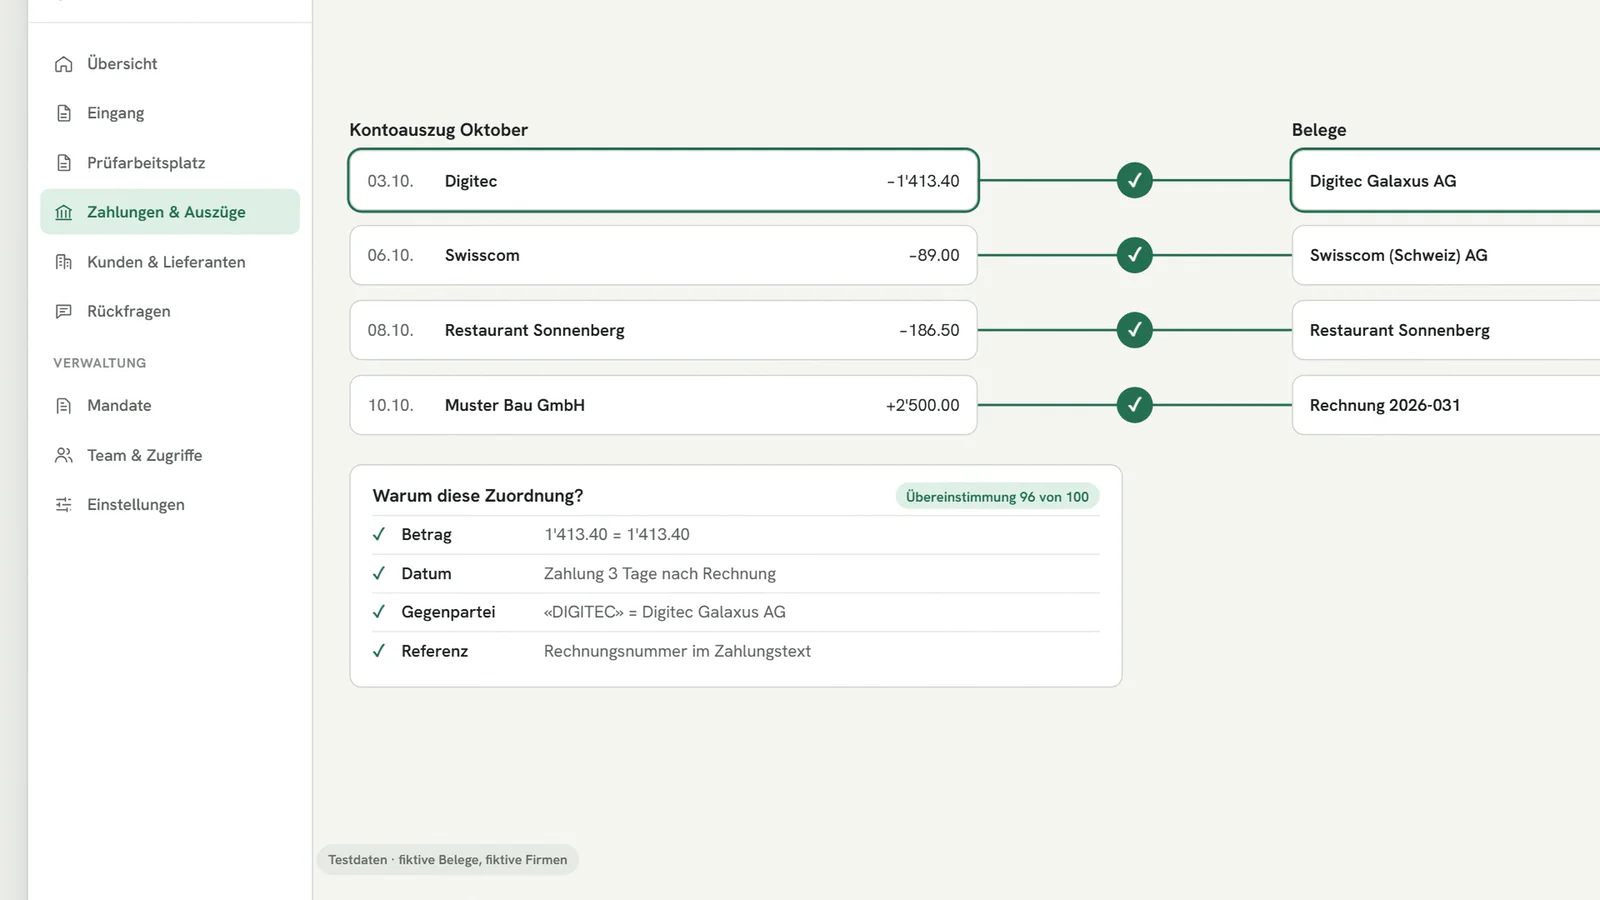Click the match checkmark for Muster Bau GmbH
This screenshot has width=1600, height=900.
1134,405
